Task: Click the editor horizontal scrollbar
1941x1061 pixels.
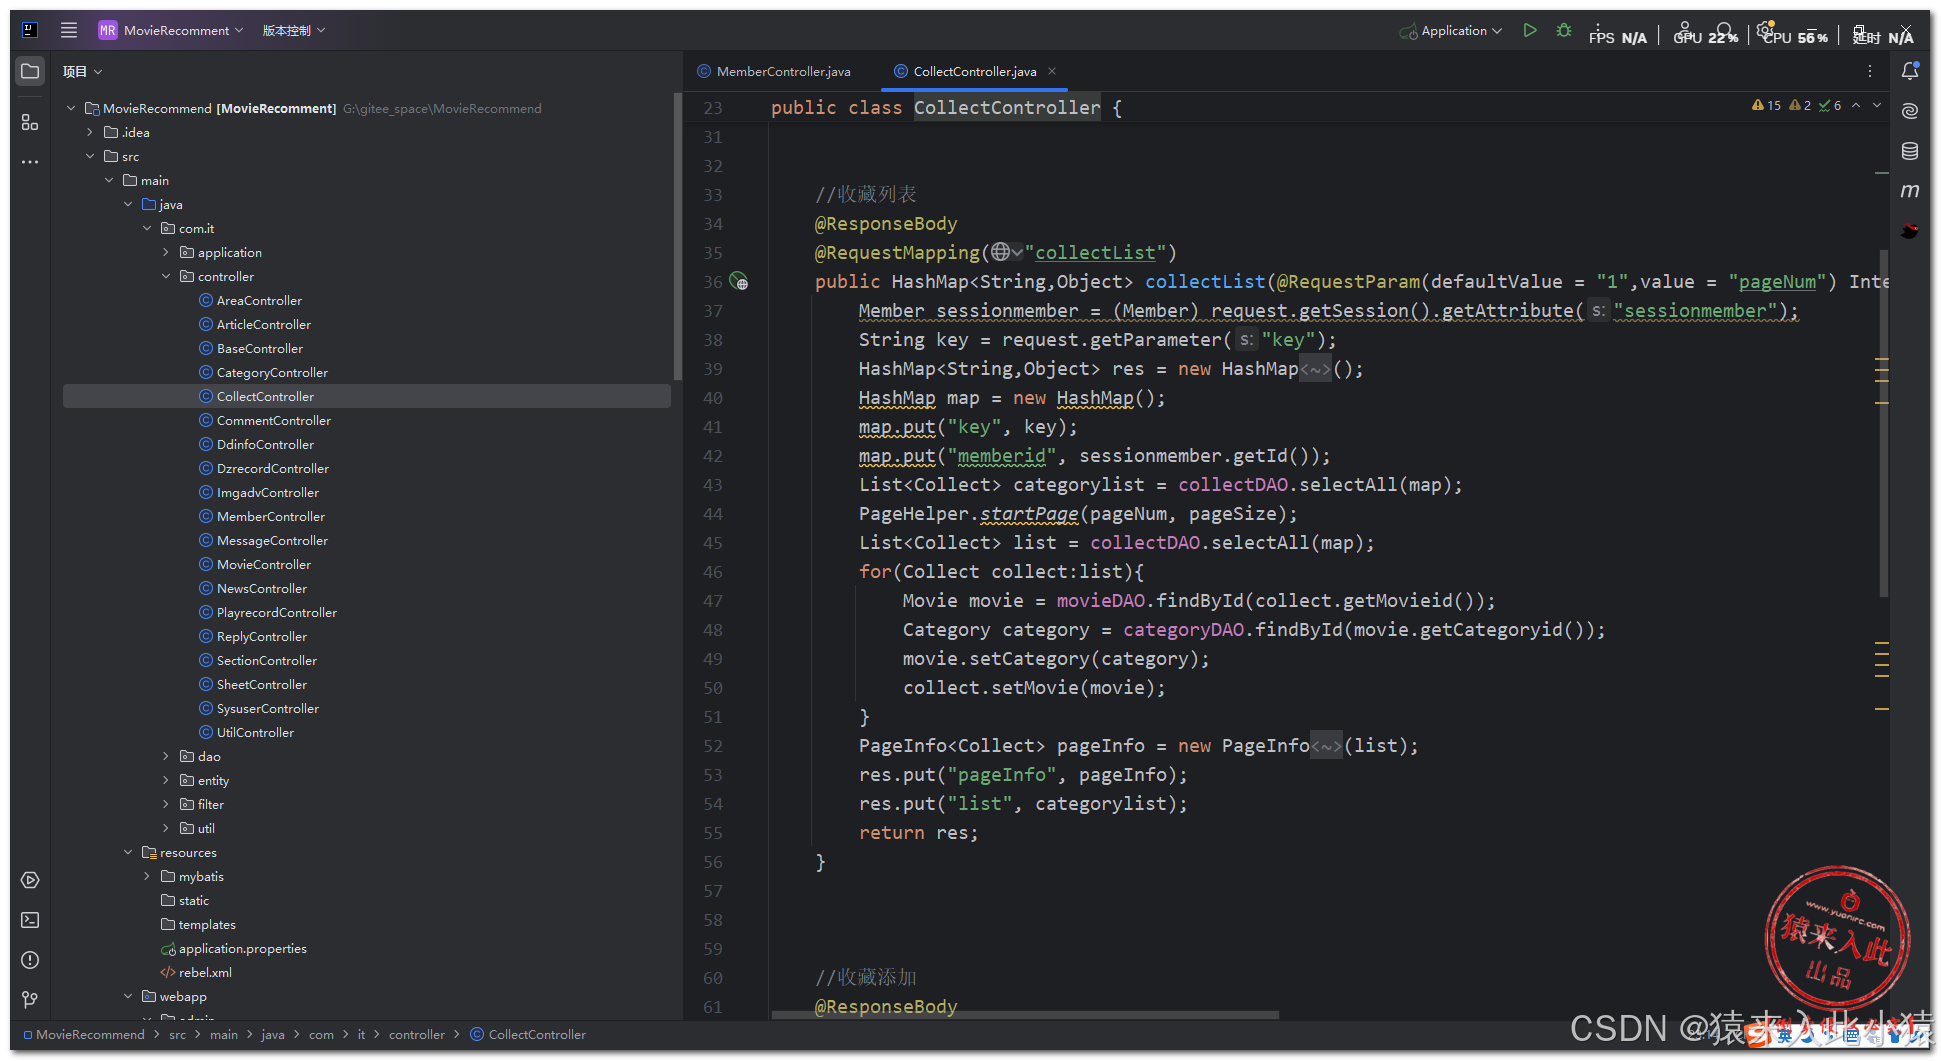Action: (x=1025, y=1015)
